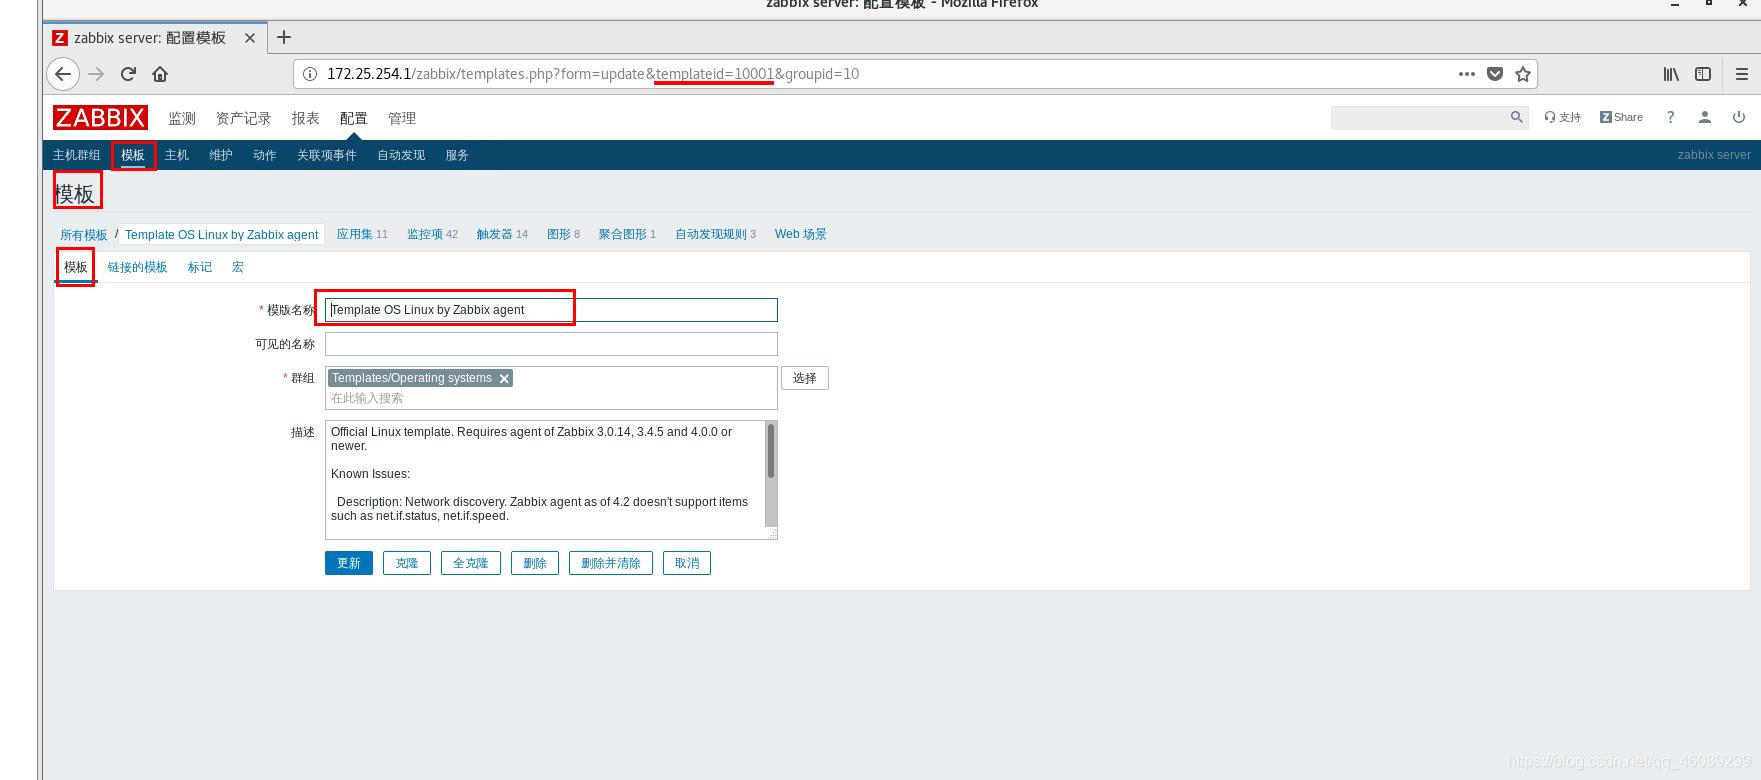Open 自动发现规则 3 link
The height and width of the screenshot is (780, 1761).
pyautogui.click(x=715, y=234)
